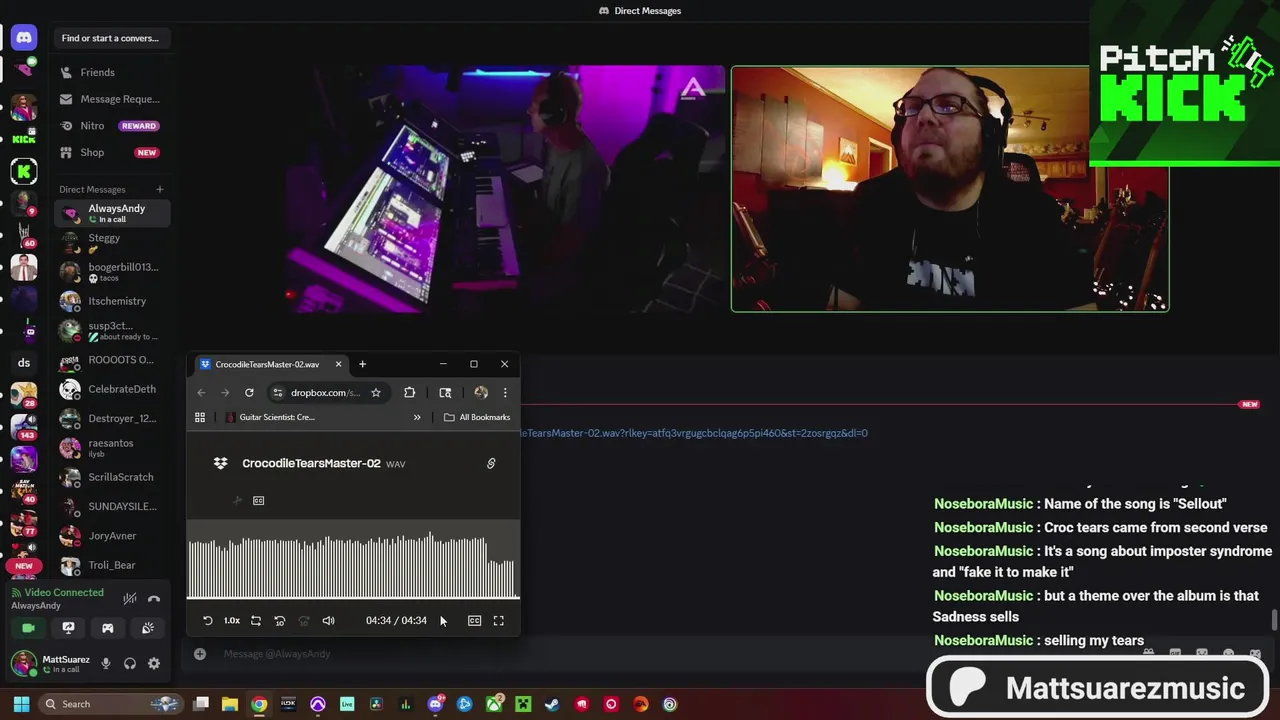Open the All Bookmarks folder
This screenshot has height=720, width=1280.
(477, 417)
